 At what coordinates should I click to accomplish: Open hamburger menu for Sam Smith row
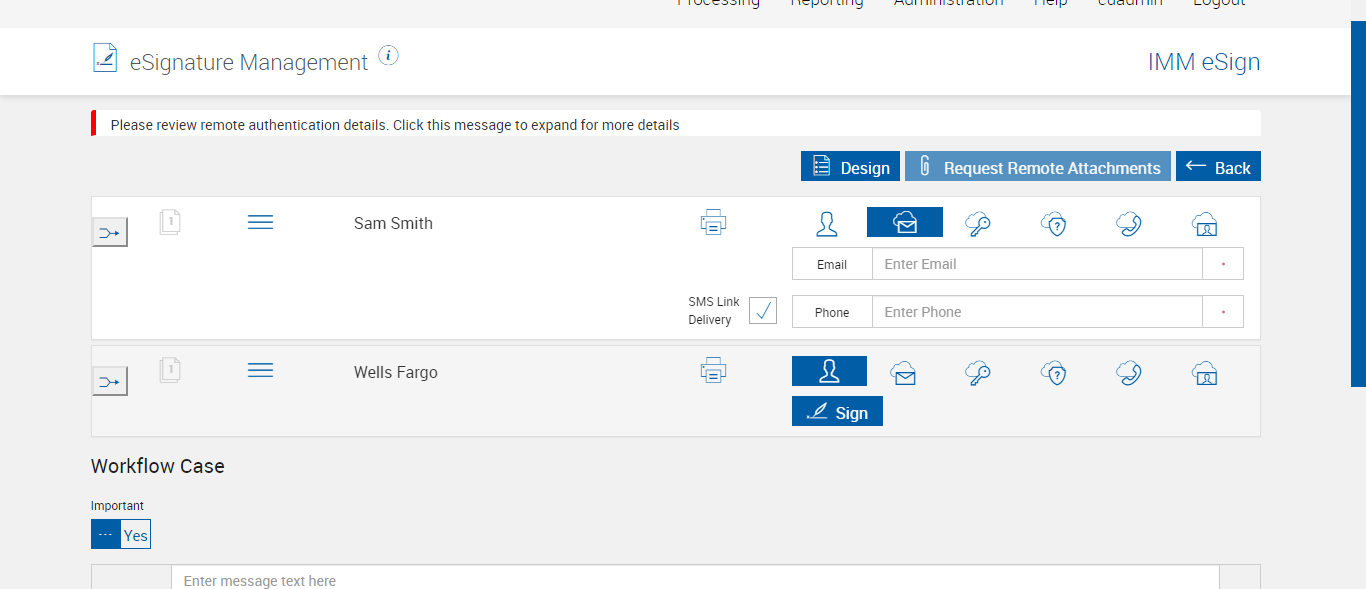[260, 222]
